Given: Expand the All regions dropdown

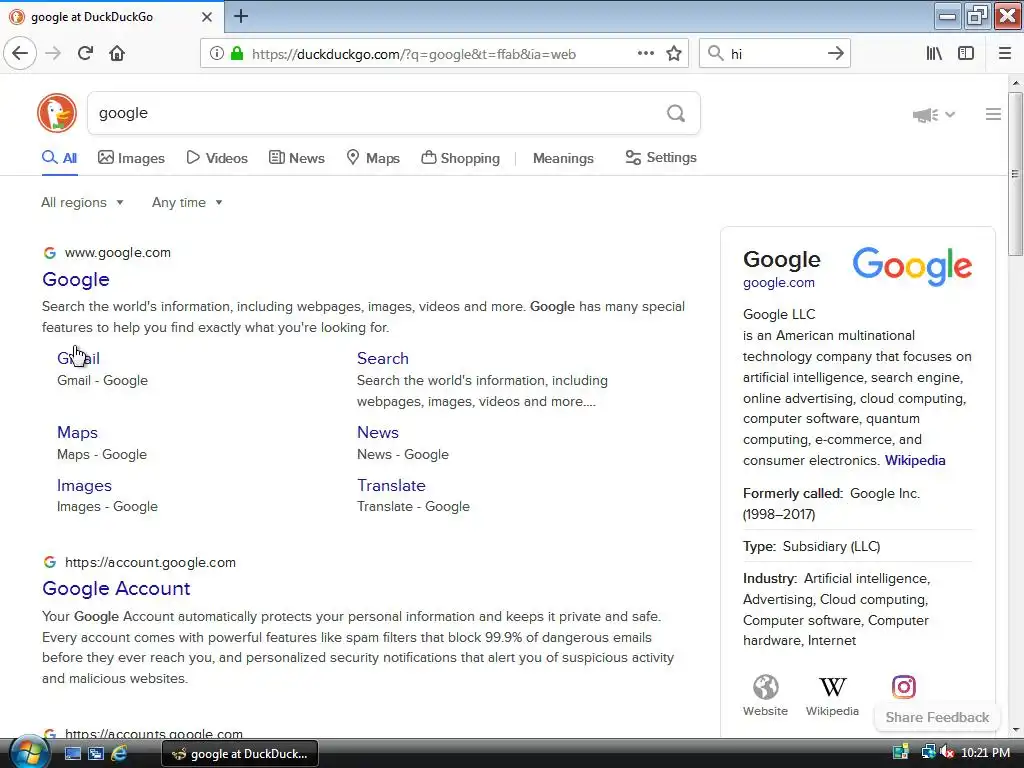Looking at the screenshot, I should 82,202.
